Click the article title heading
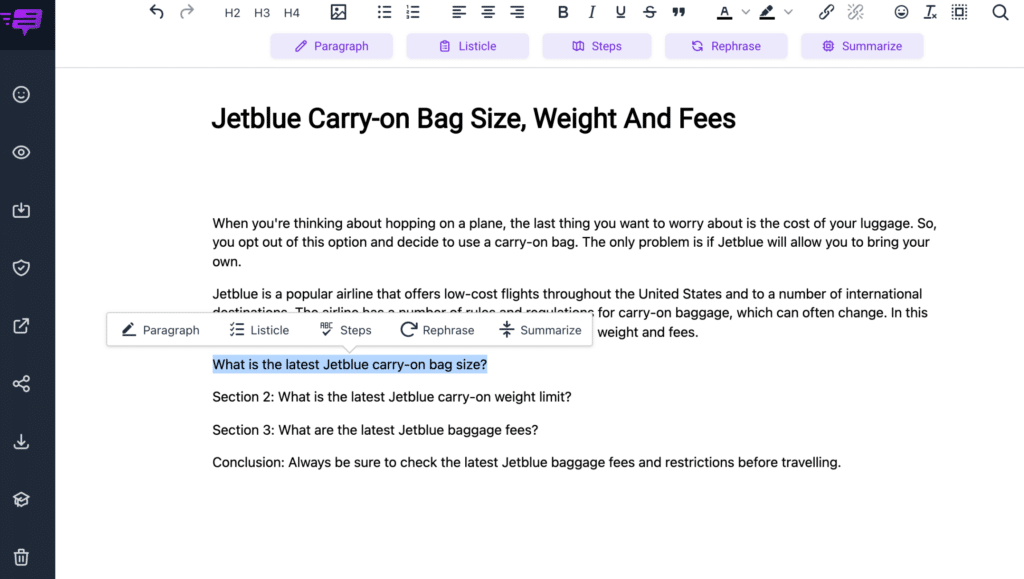The height and width of the screenshot is (579, 1024). point(473,118)
